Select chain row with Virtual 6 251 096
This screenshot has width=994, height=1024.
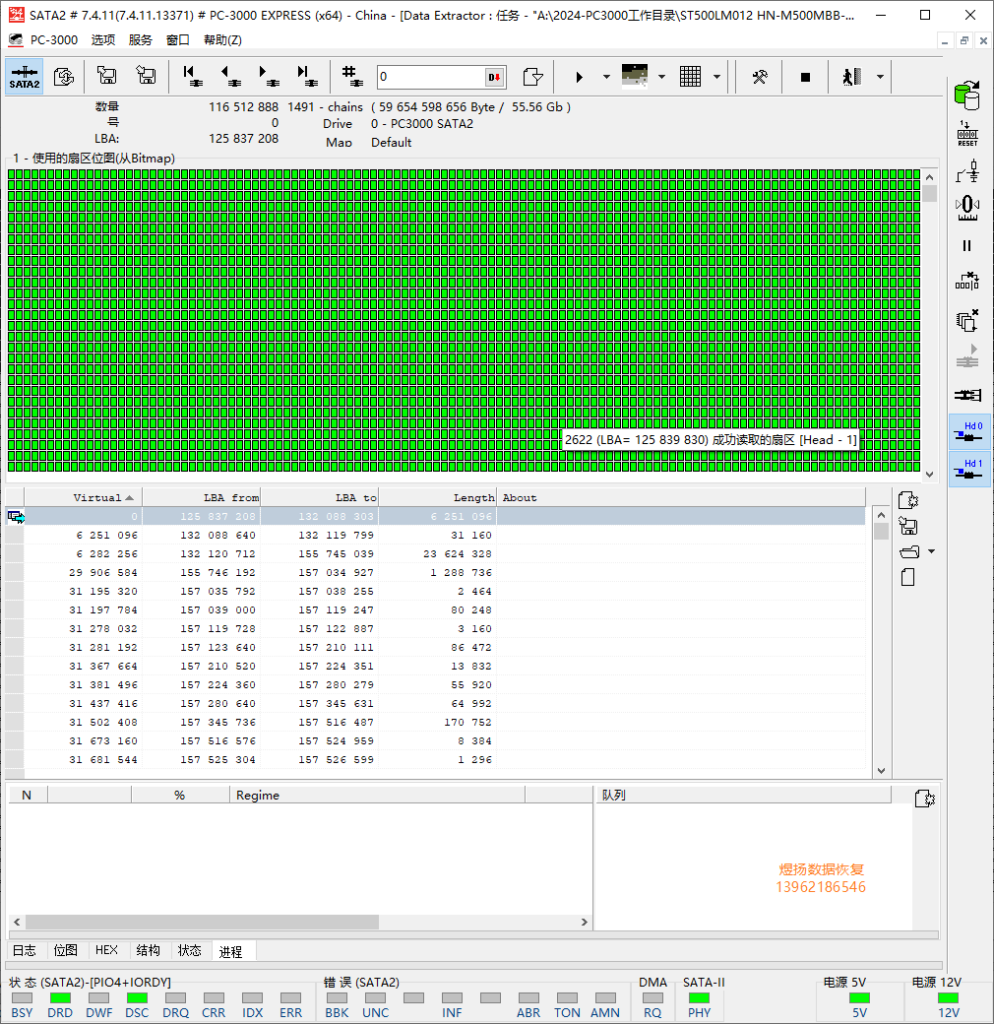[x=435, y=535]
